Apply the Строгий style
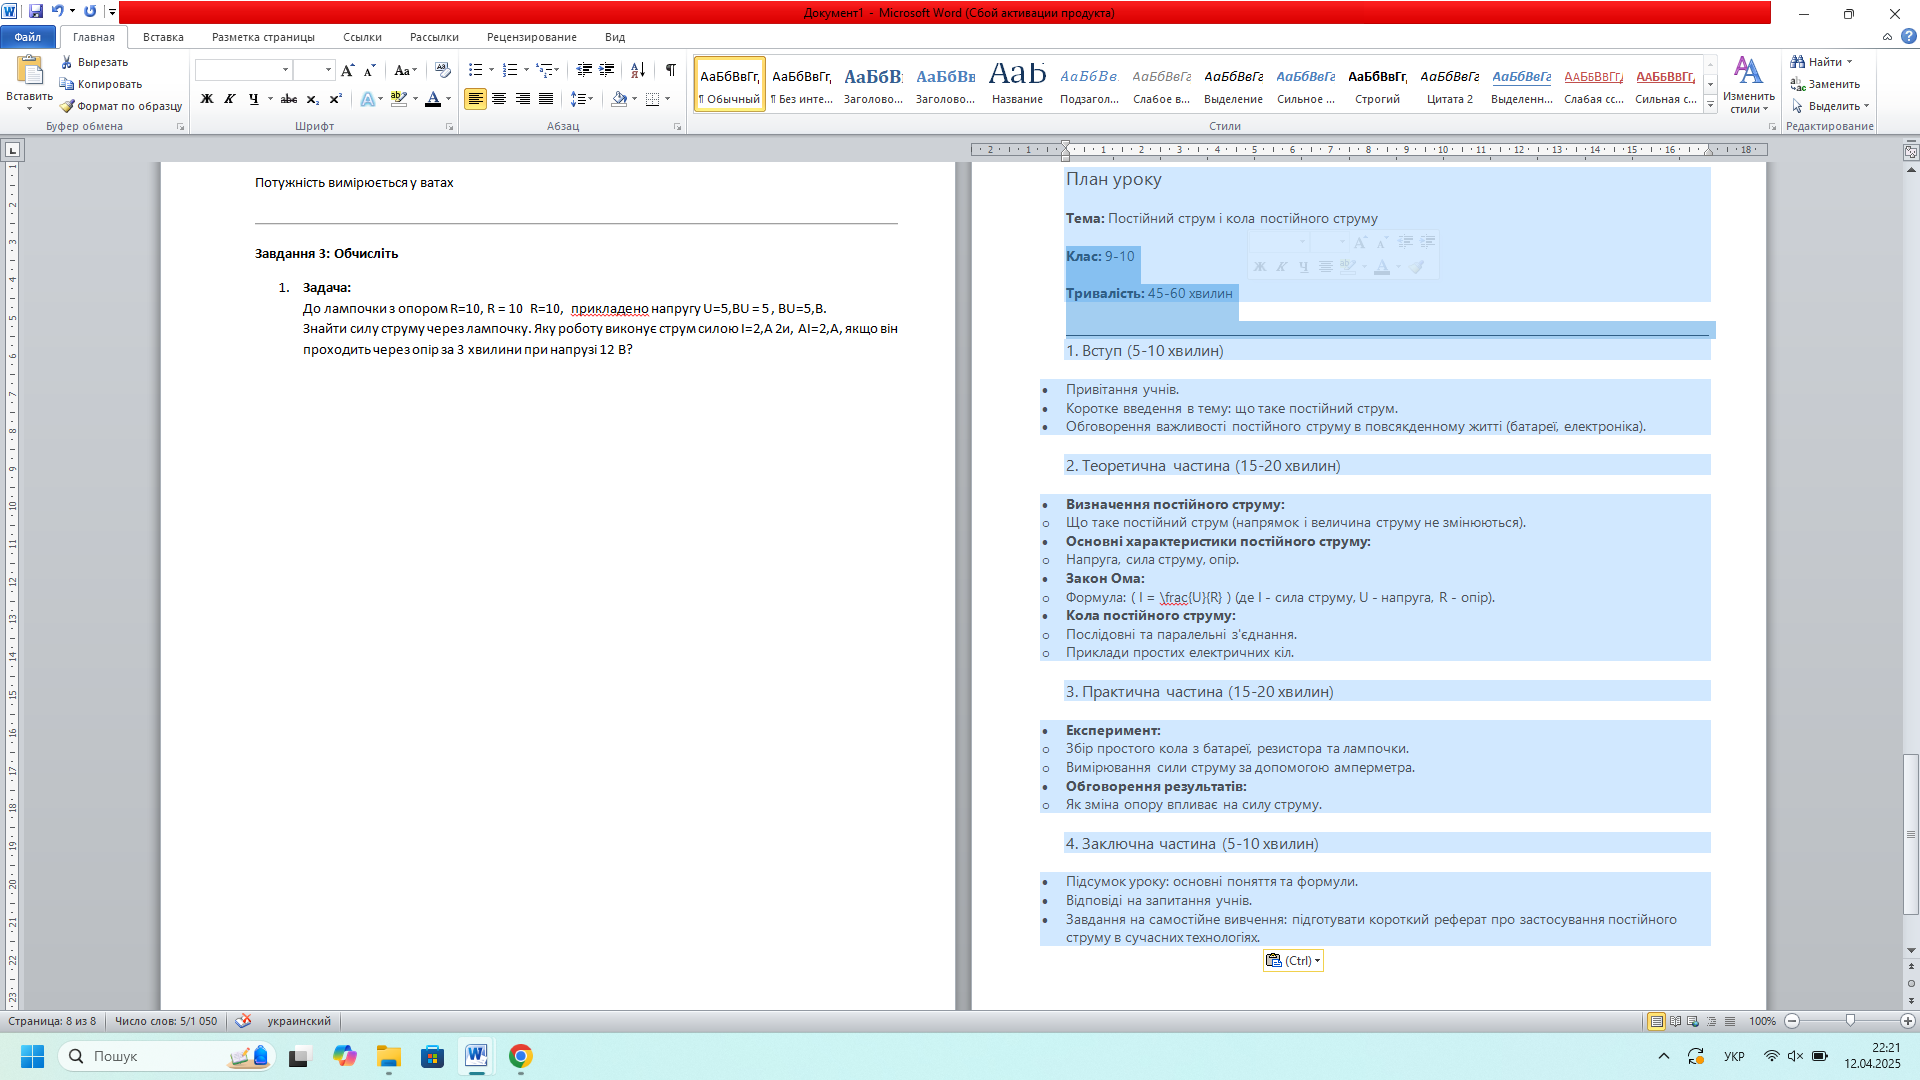The image size is (1920, 1080). [x=1377, y=84]
